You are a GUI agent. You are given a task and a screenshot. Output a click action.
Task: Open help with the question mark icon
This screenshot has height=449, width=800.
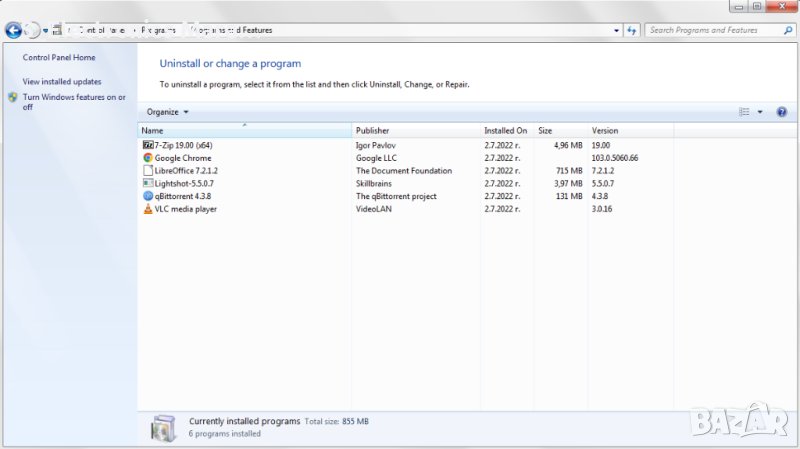[x=782, y=112]
